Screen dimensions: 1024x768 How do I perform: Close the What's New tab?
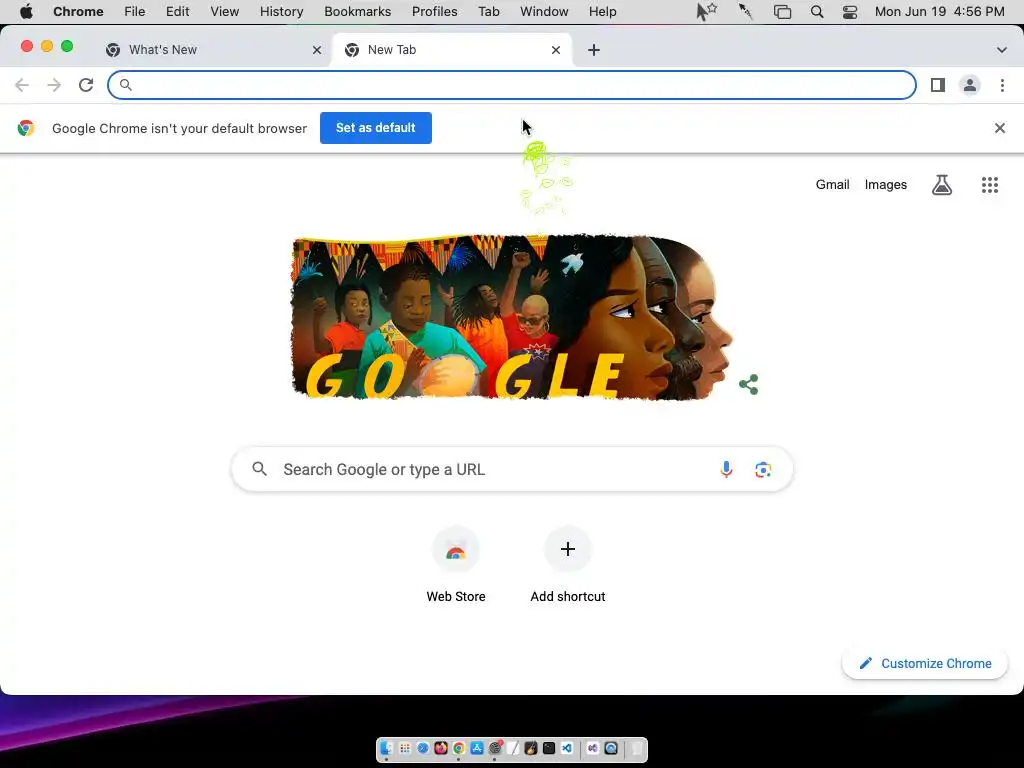(317, 50)
